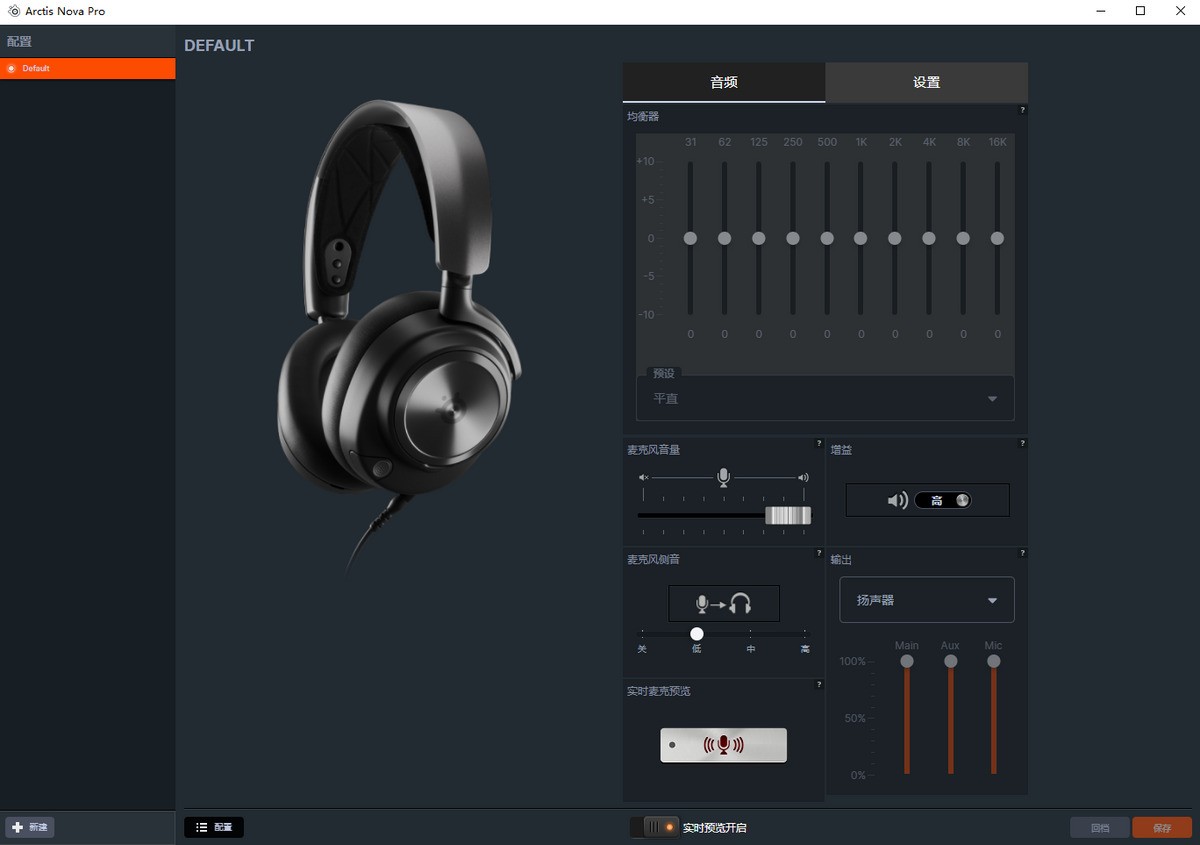Click the Main output level slider handle
This screenshot has height=845, width=1200.
pyautogui.click(x=907, y=661)
